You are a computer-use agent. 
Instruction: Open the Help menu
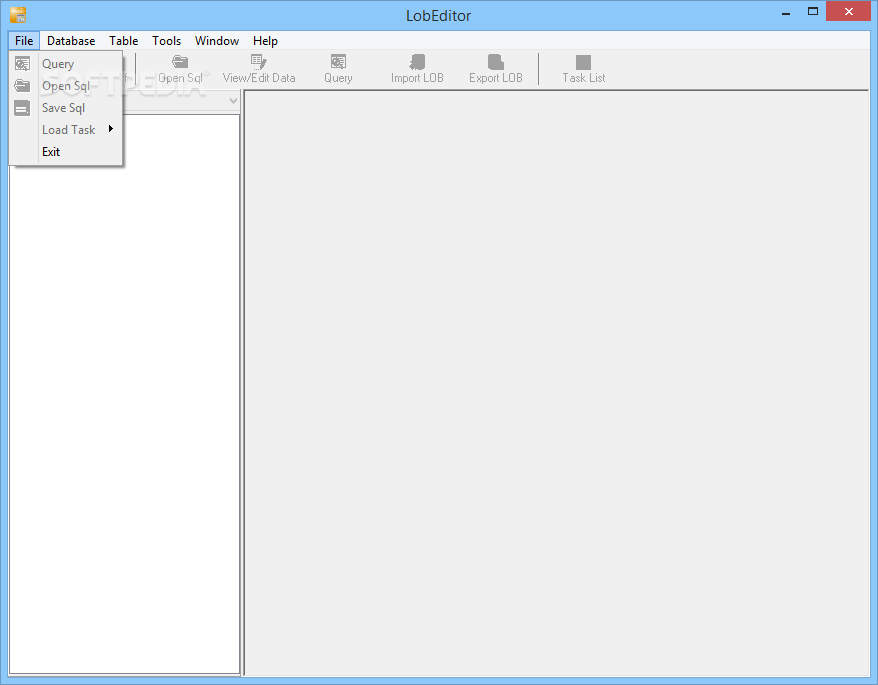click(265, 41)
